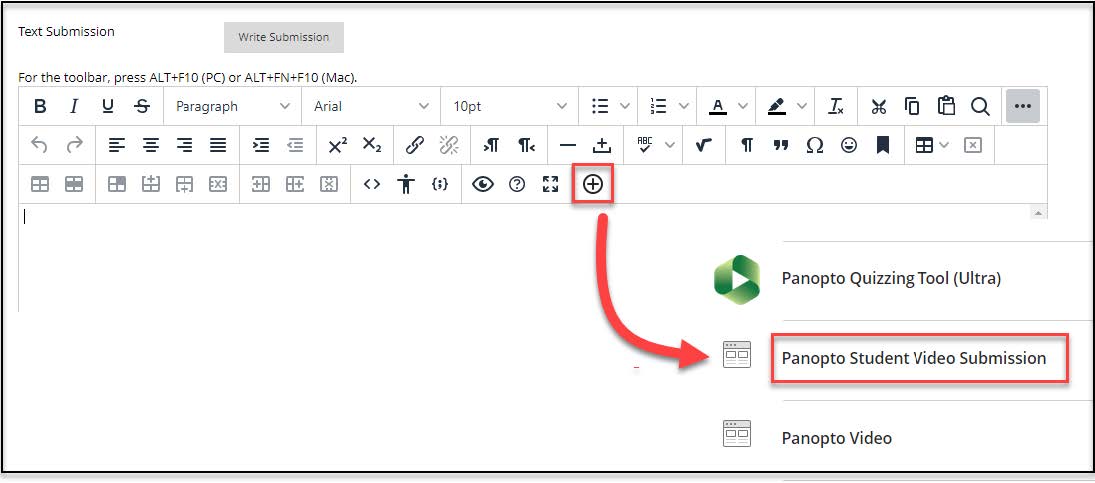
Task: Set right-to-left text direction
Action: [x=525, y=145]
